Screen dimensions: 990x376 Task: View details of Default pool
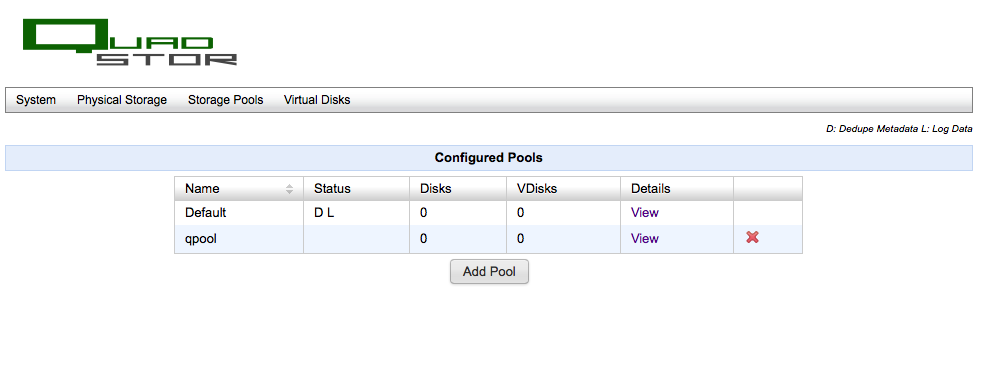(645, 213)
